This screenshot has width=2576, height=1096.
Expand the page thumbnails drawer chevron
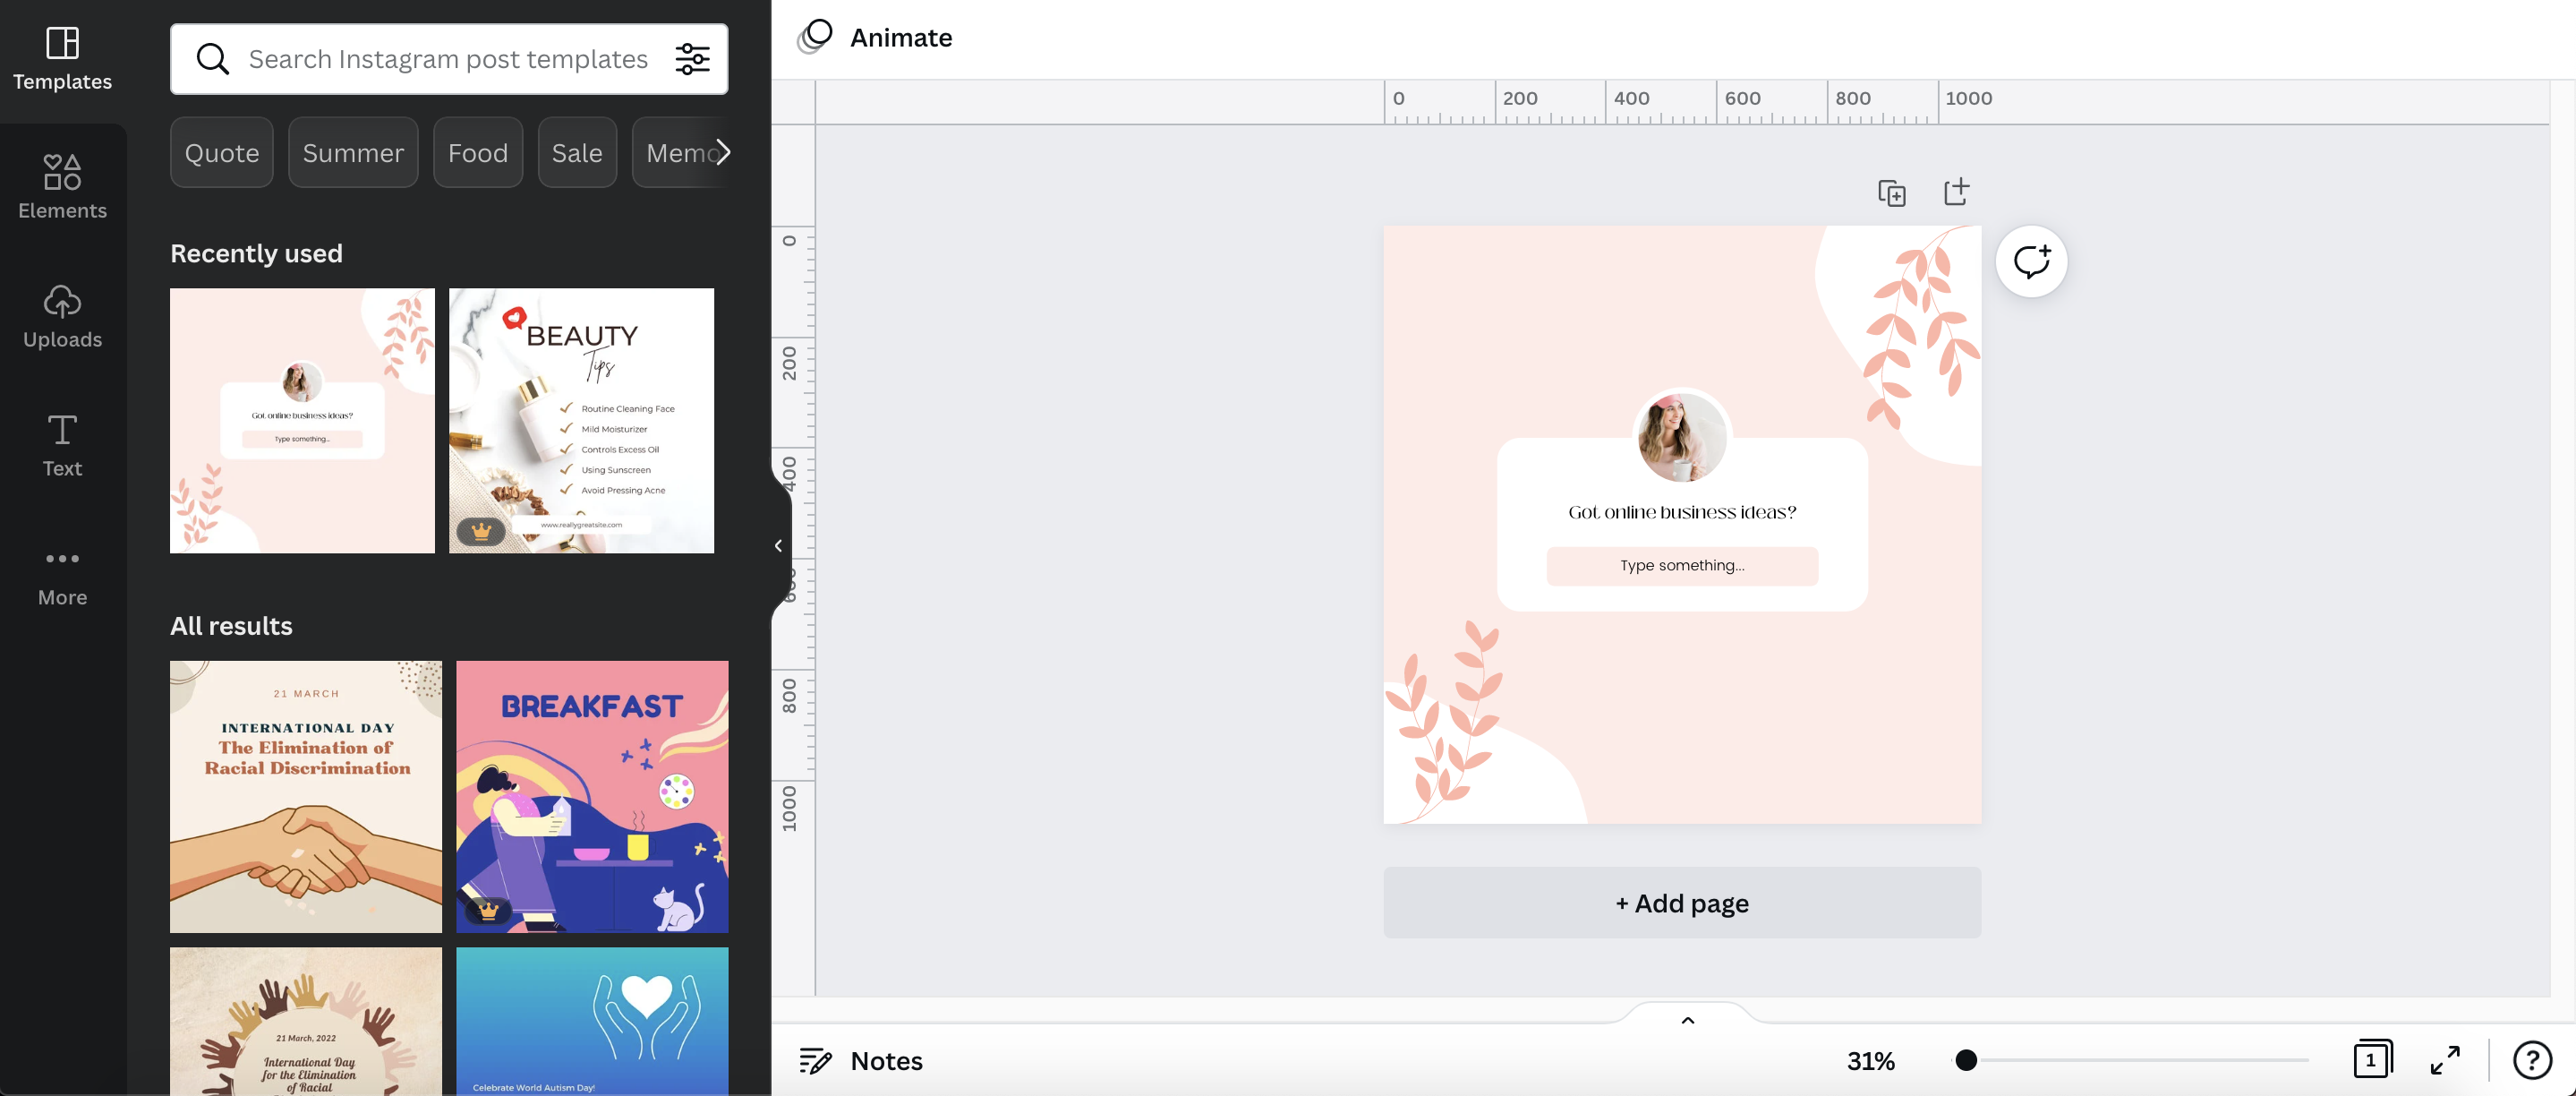pos(1687,1020)
